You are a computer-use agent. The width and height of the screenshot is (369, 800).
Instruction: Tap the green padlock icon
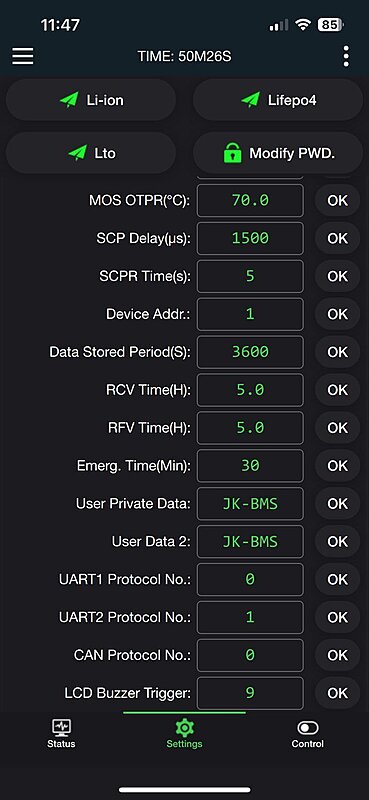(232, 153)
